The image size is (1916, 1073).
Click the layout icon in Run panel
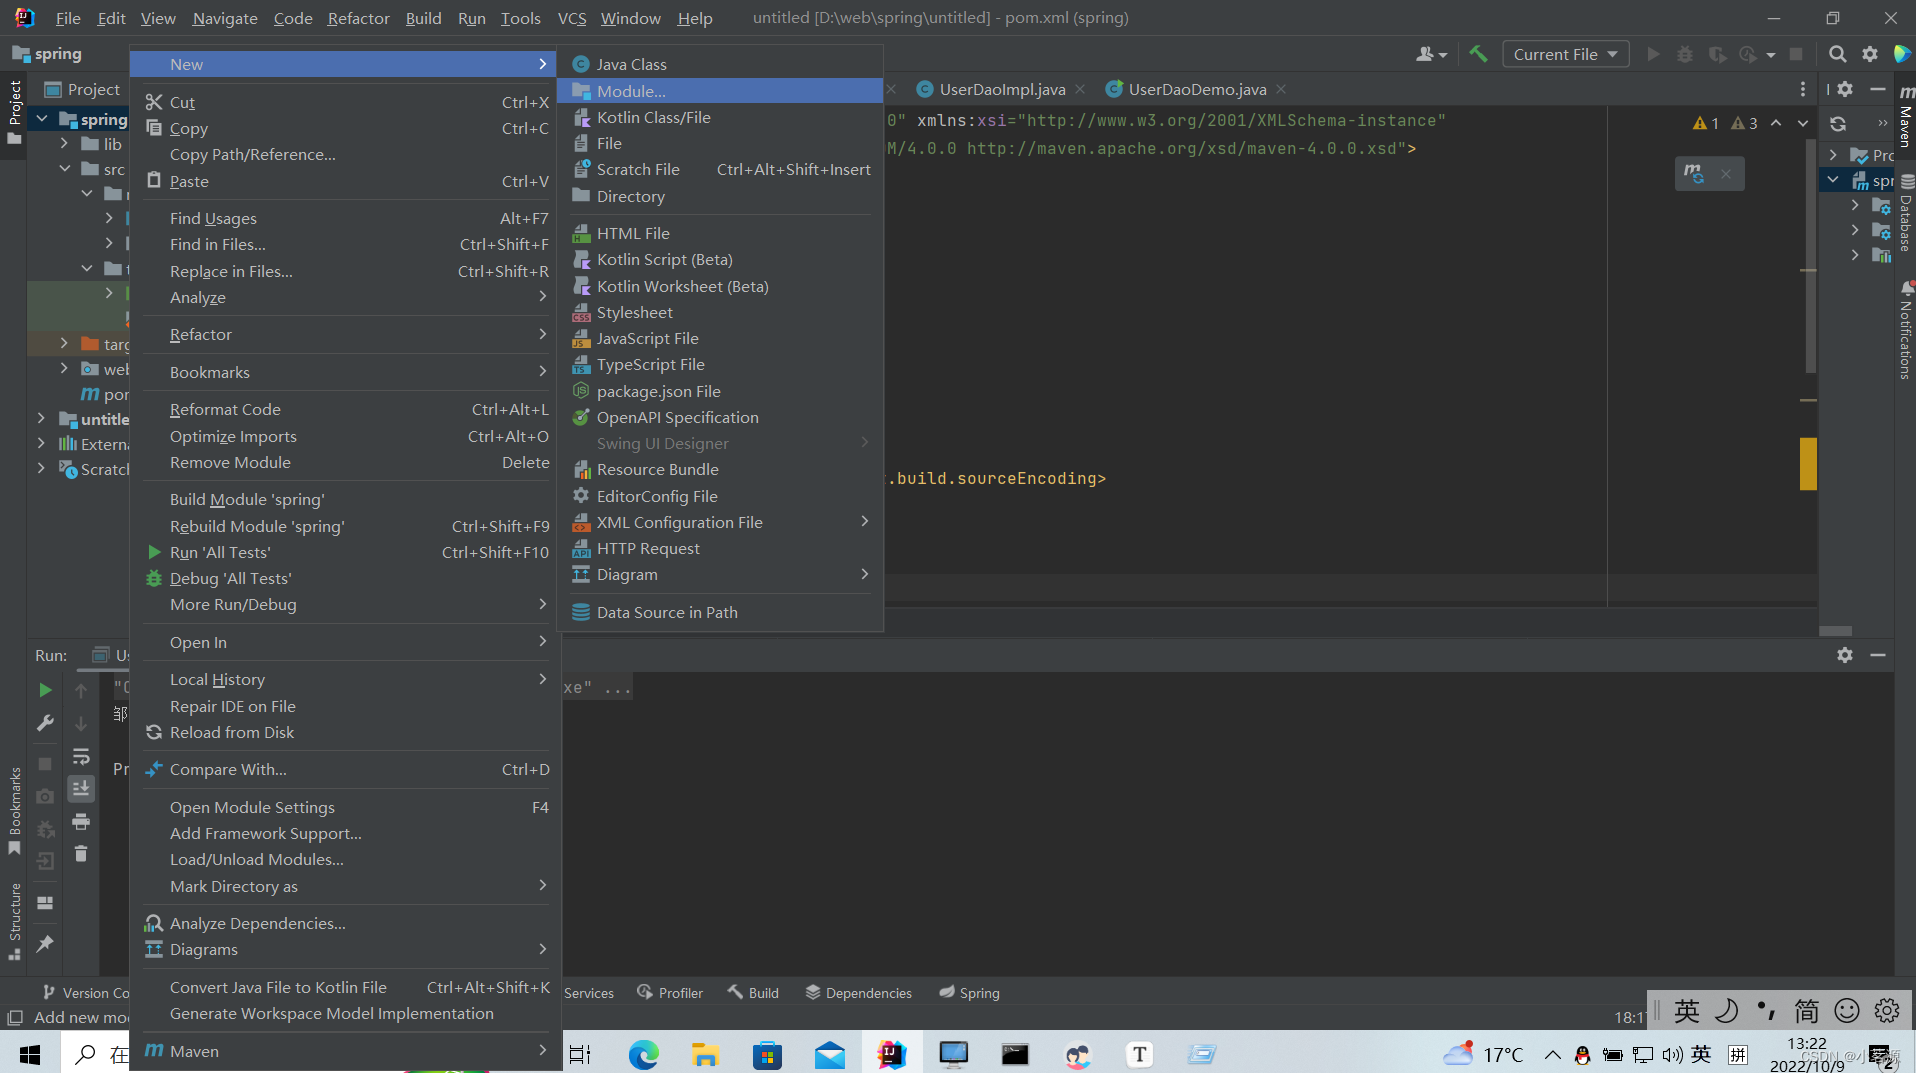coord(45,902)
